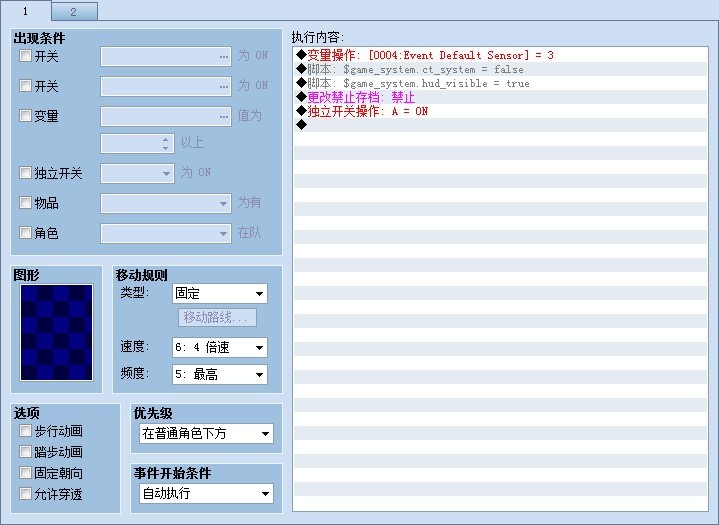Select the 更改禁止存档 command line
The width and height of the screenshot is (719, 525).
500,97
